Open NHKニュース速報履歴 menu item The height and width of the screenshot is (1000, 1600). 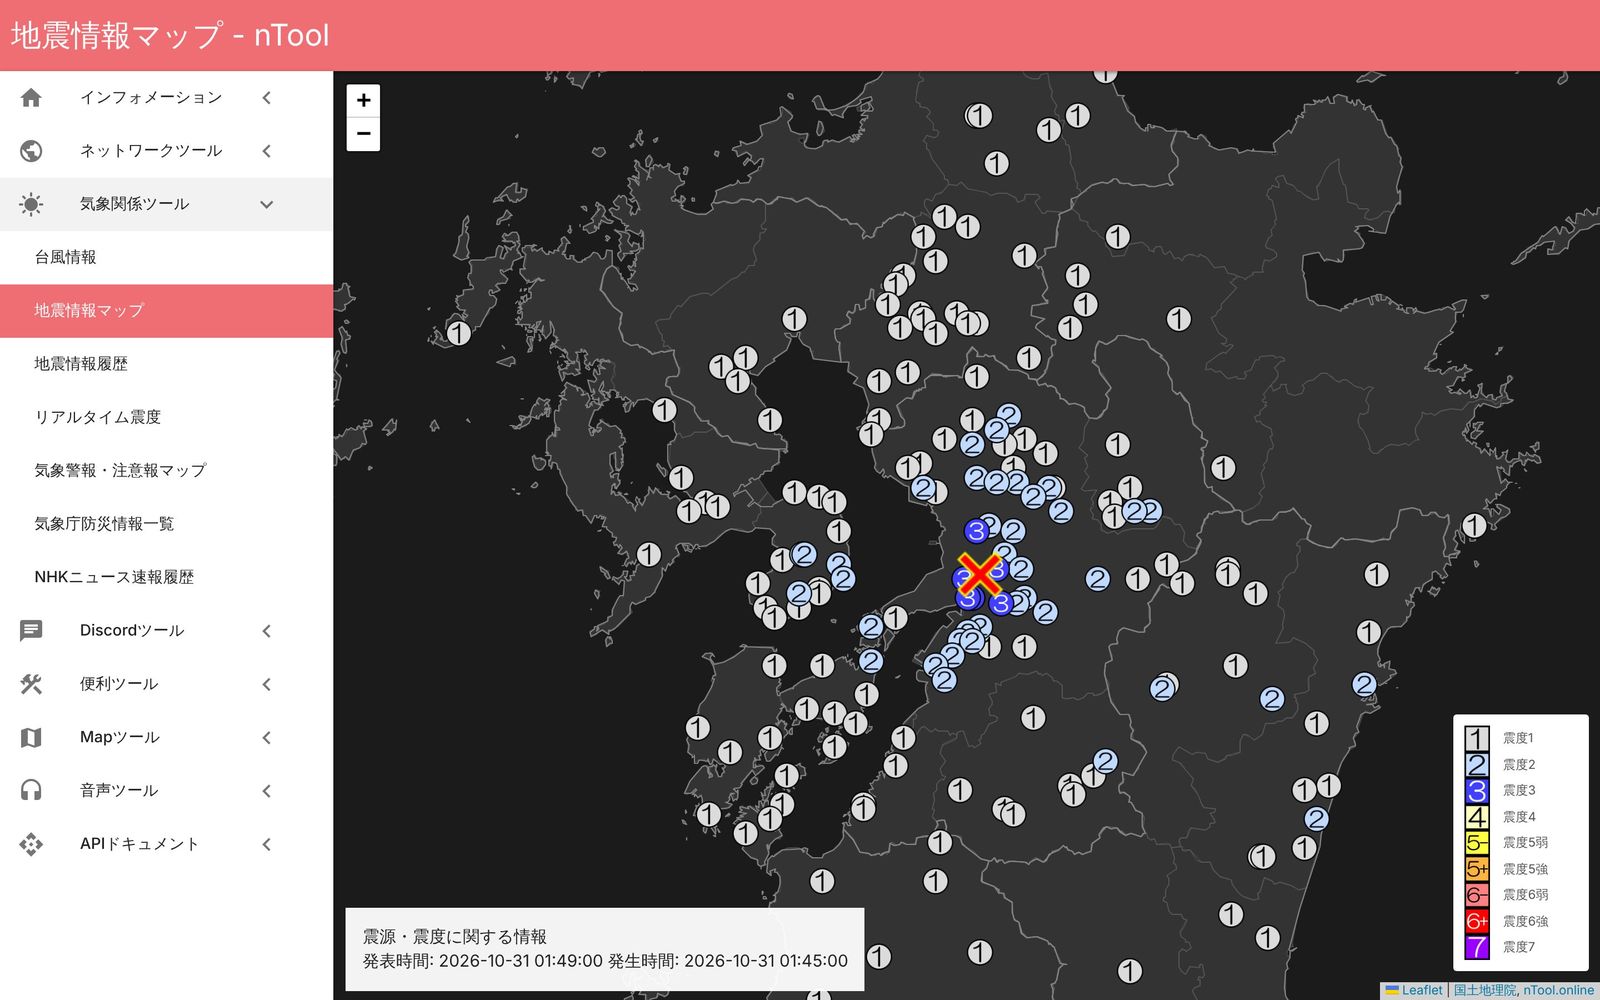coord(166,577)
